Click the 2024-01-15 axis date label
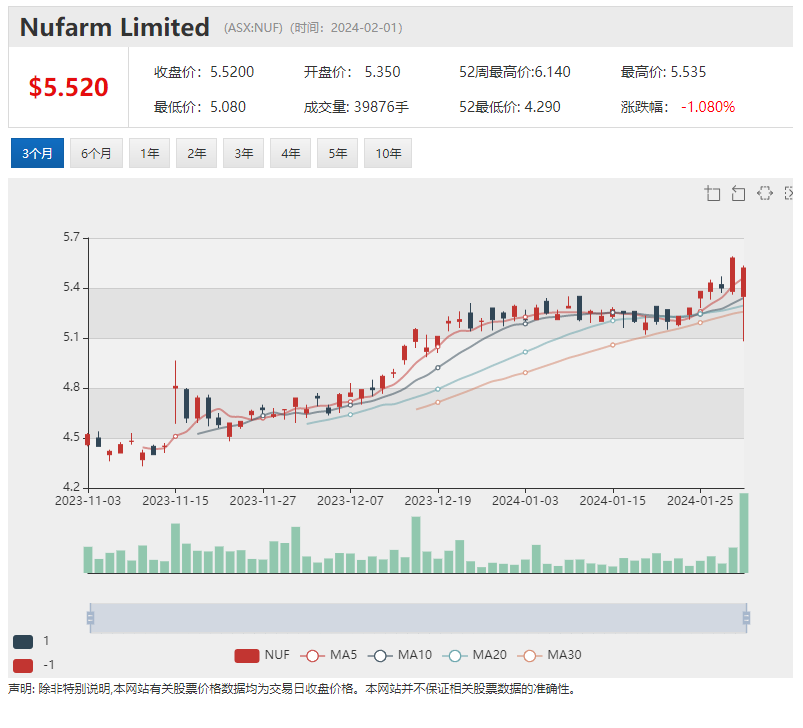803x728 pixels. coord(612,501)
